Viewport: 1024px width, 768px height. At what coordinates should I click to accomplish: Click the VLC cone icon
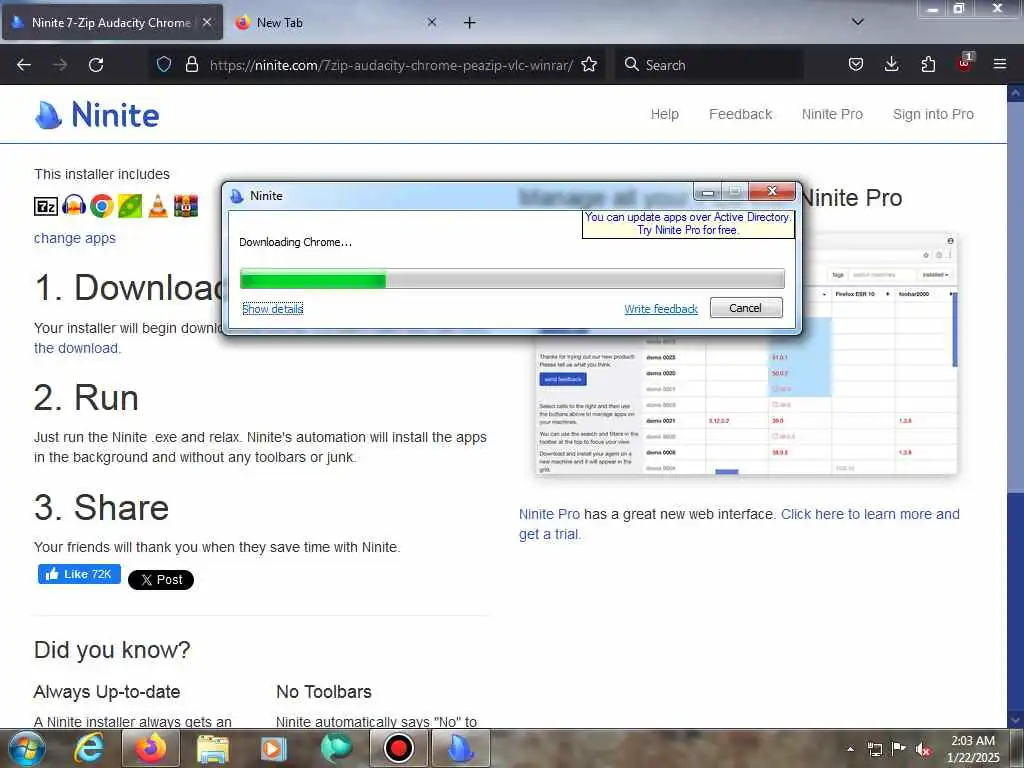pyautogui.click(x=157, y=206)
